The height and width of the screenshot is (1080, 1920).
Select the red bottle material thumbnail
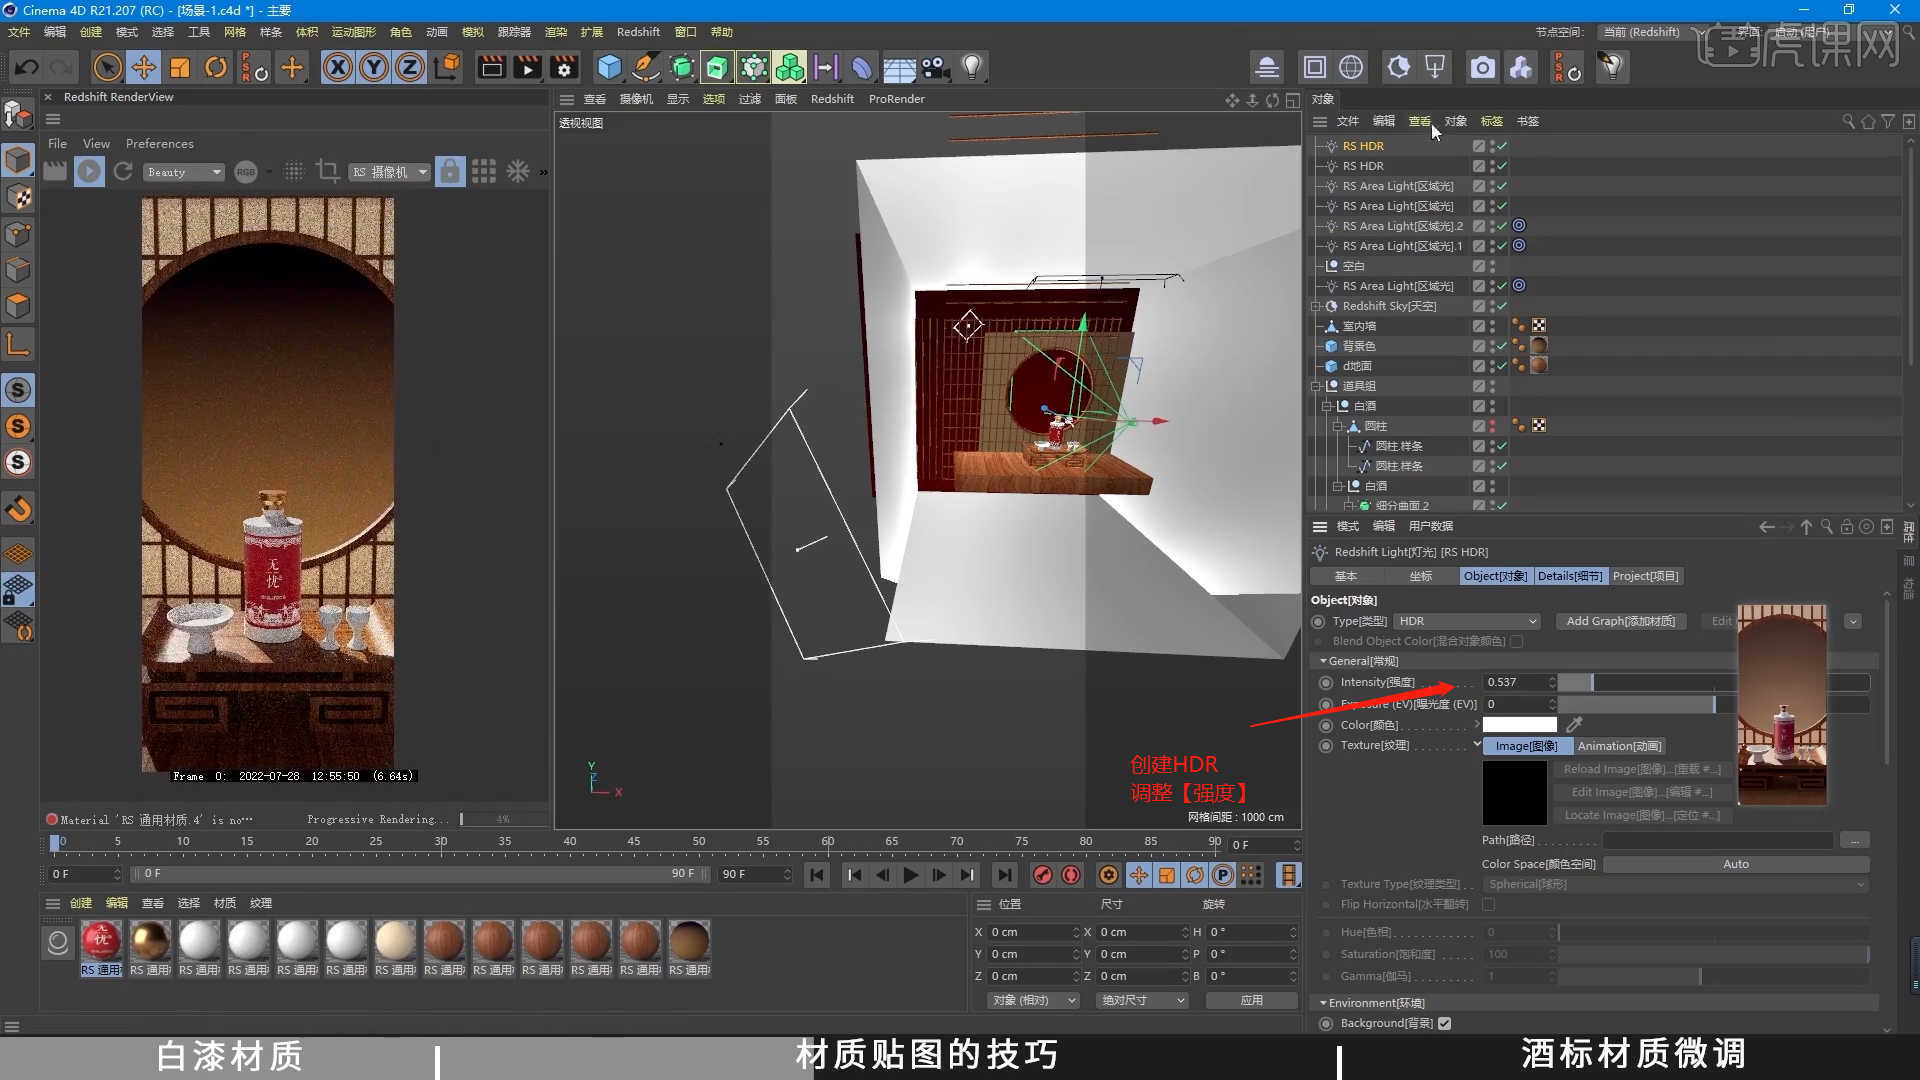[101, 940]
